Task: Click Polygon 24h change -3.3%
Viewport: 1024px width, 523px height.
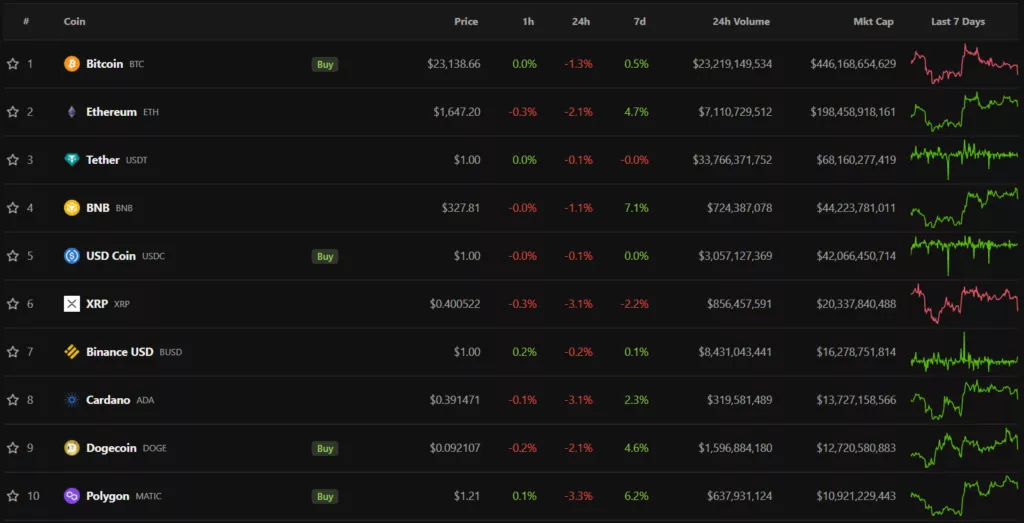Action: 579,496
